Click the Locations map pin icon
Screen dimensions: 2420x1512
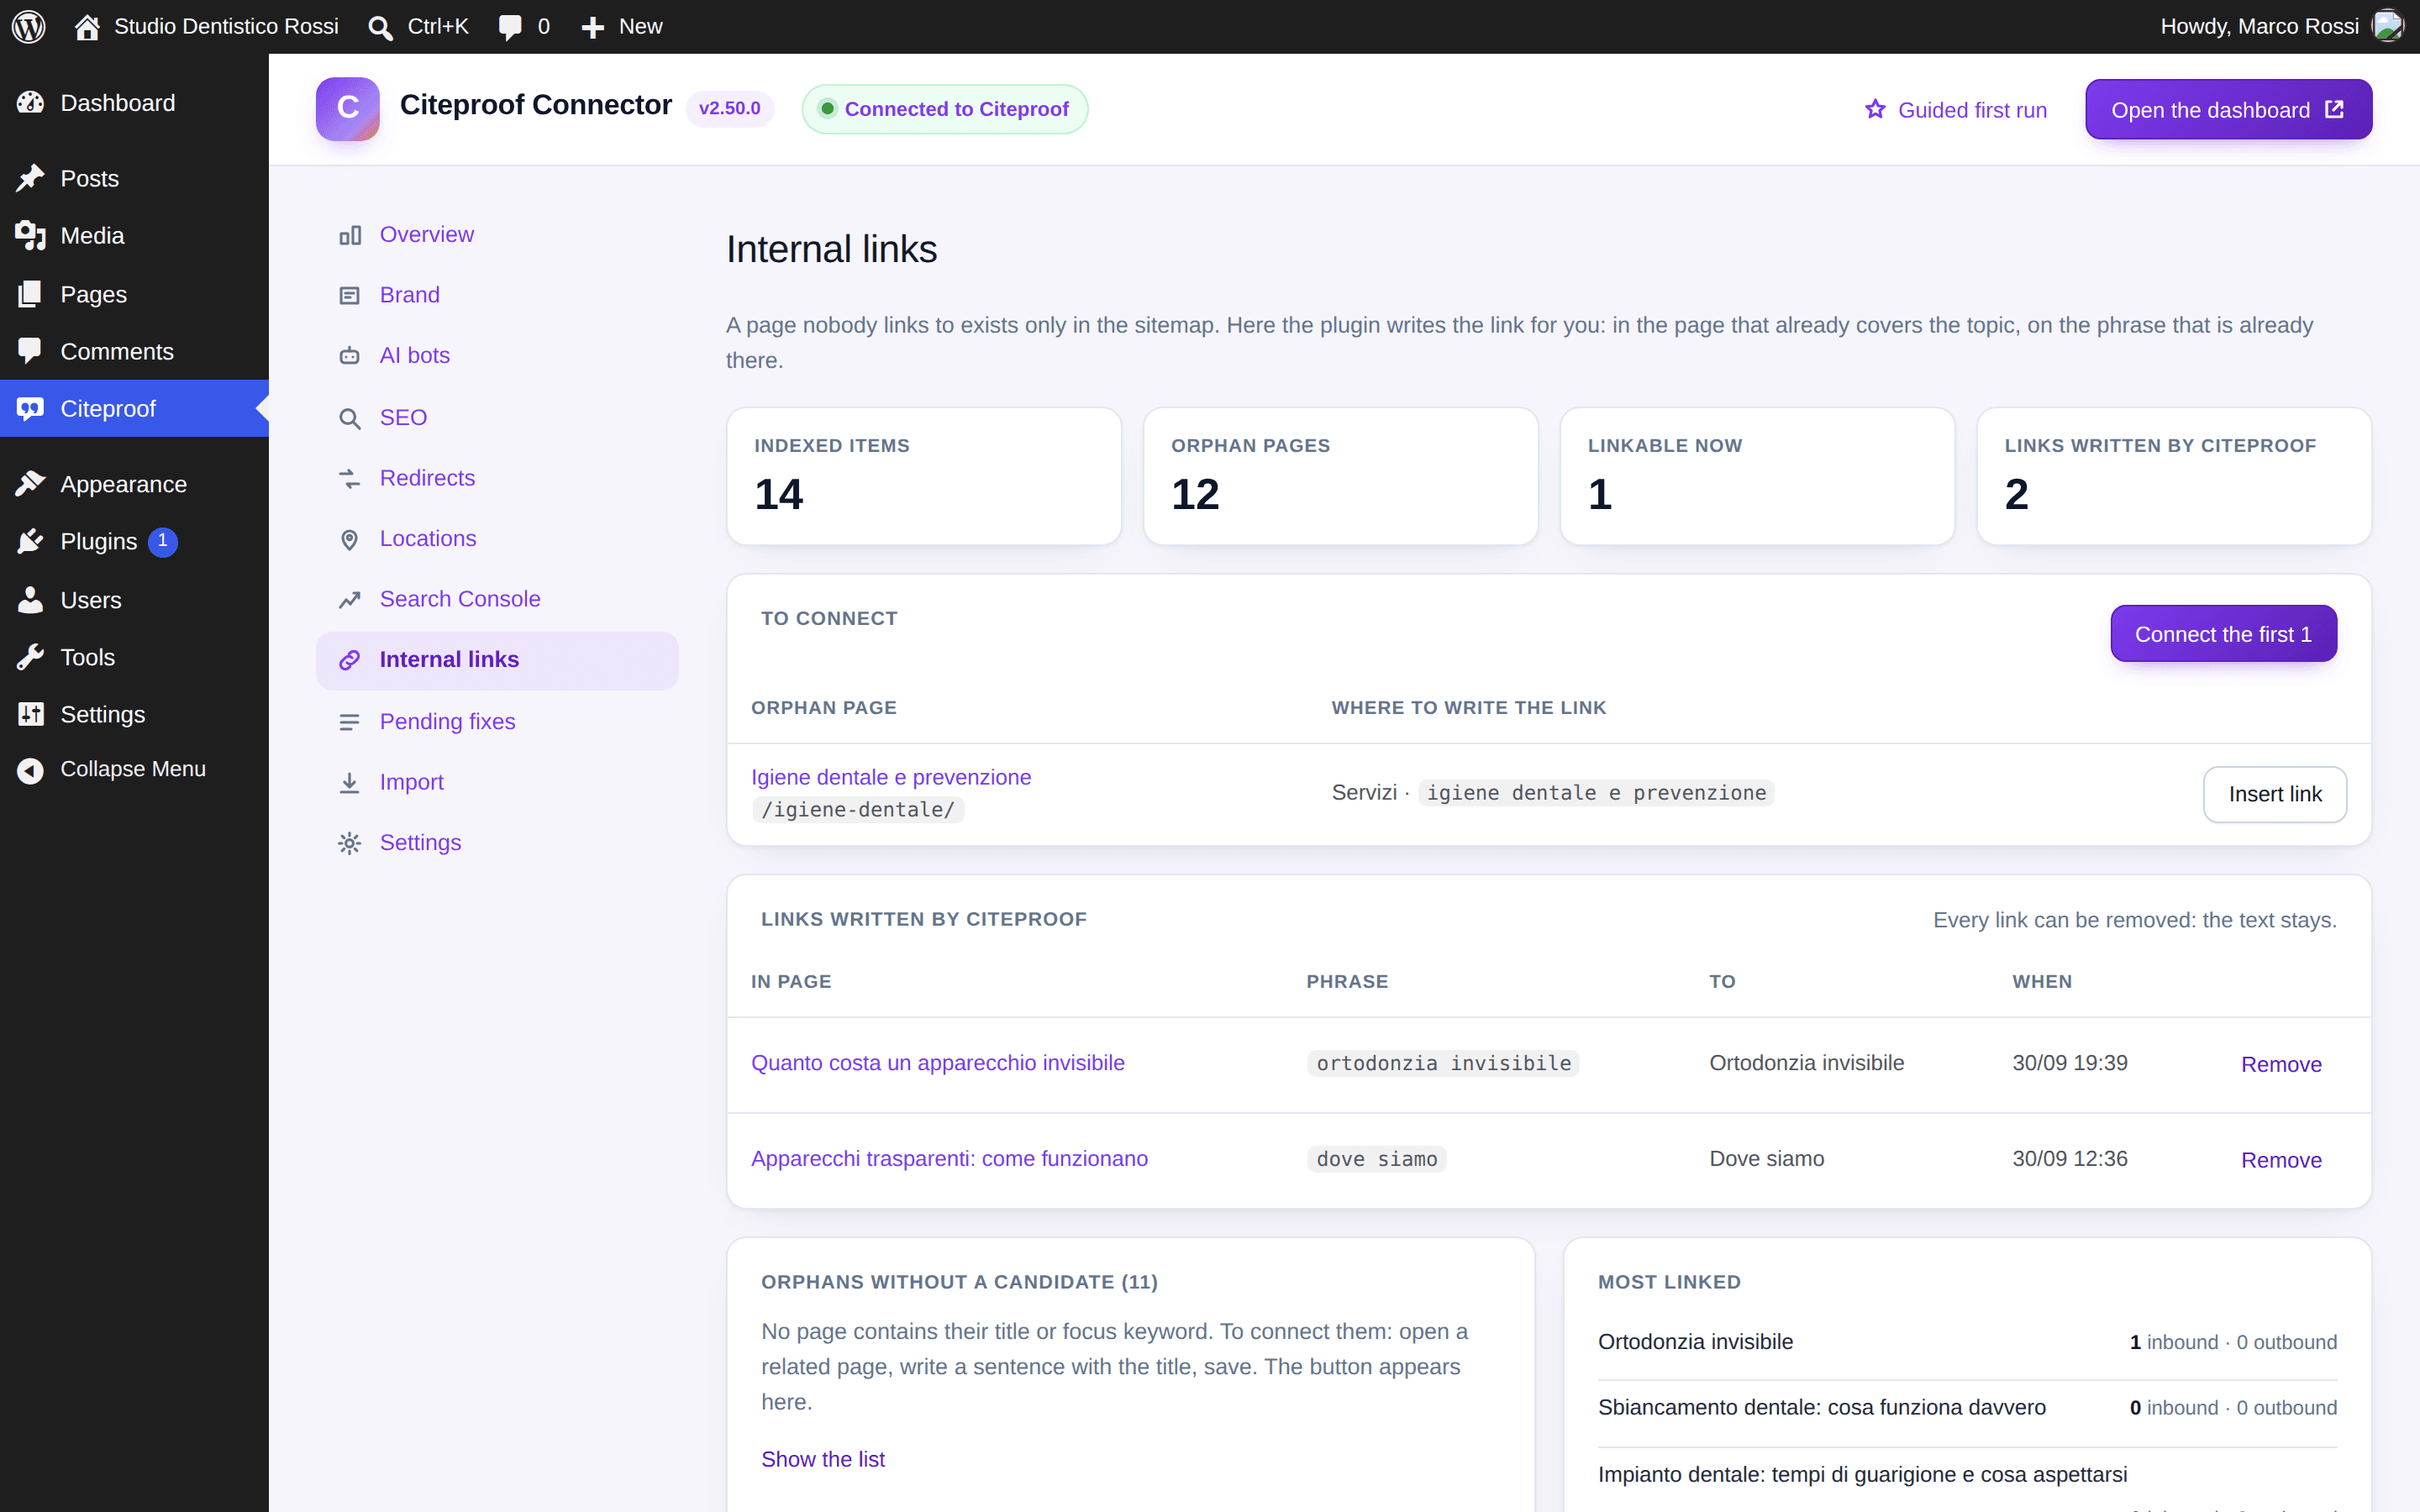349,540
